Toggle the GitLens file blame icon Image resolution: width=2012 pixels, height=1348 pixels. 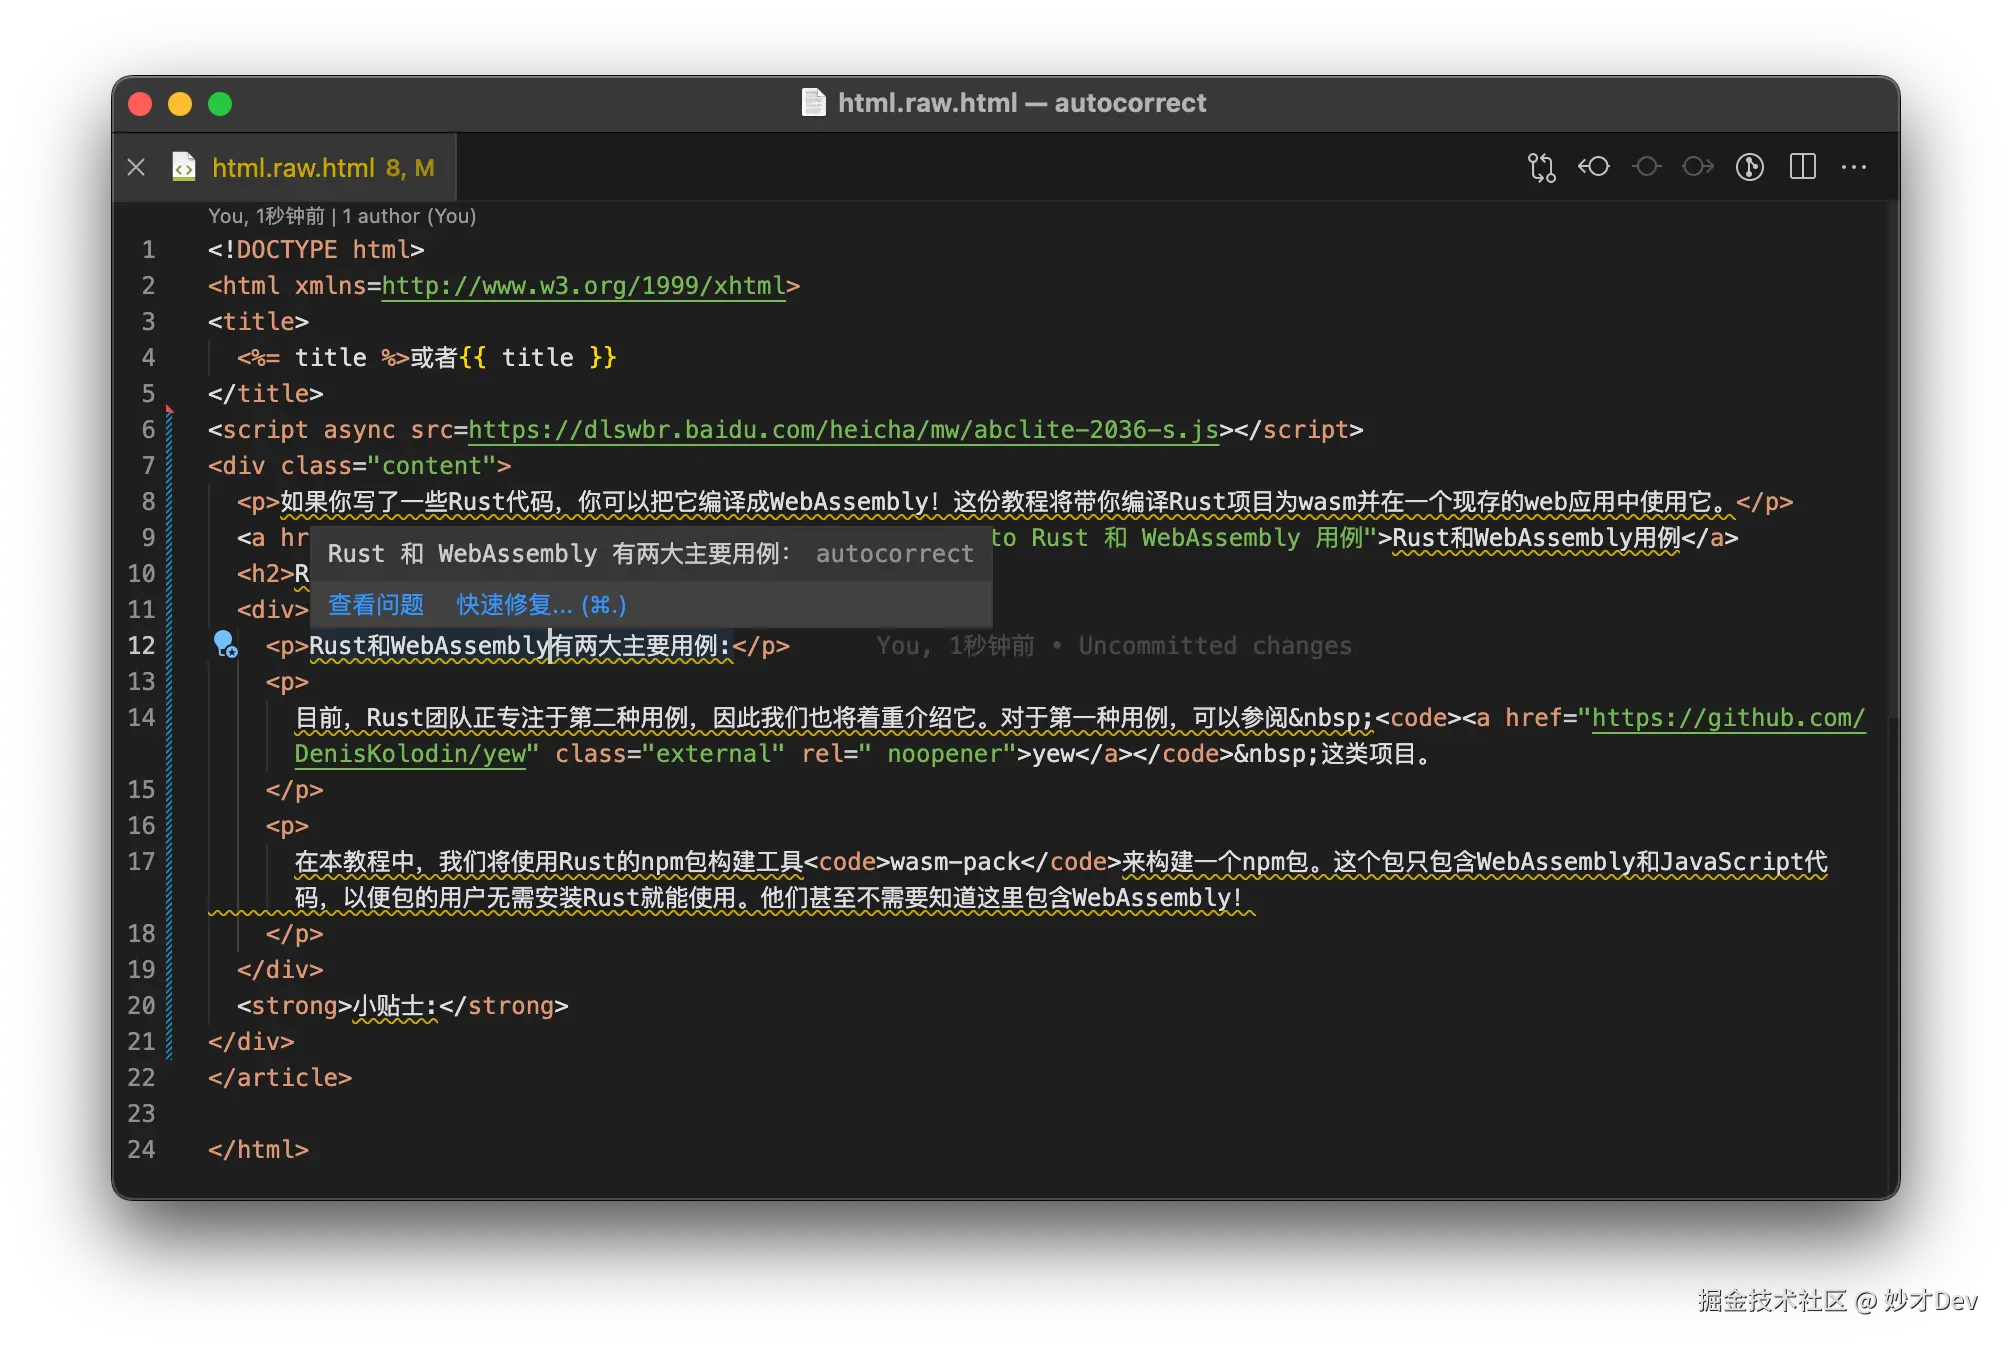(x=1750, y=167)
